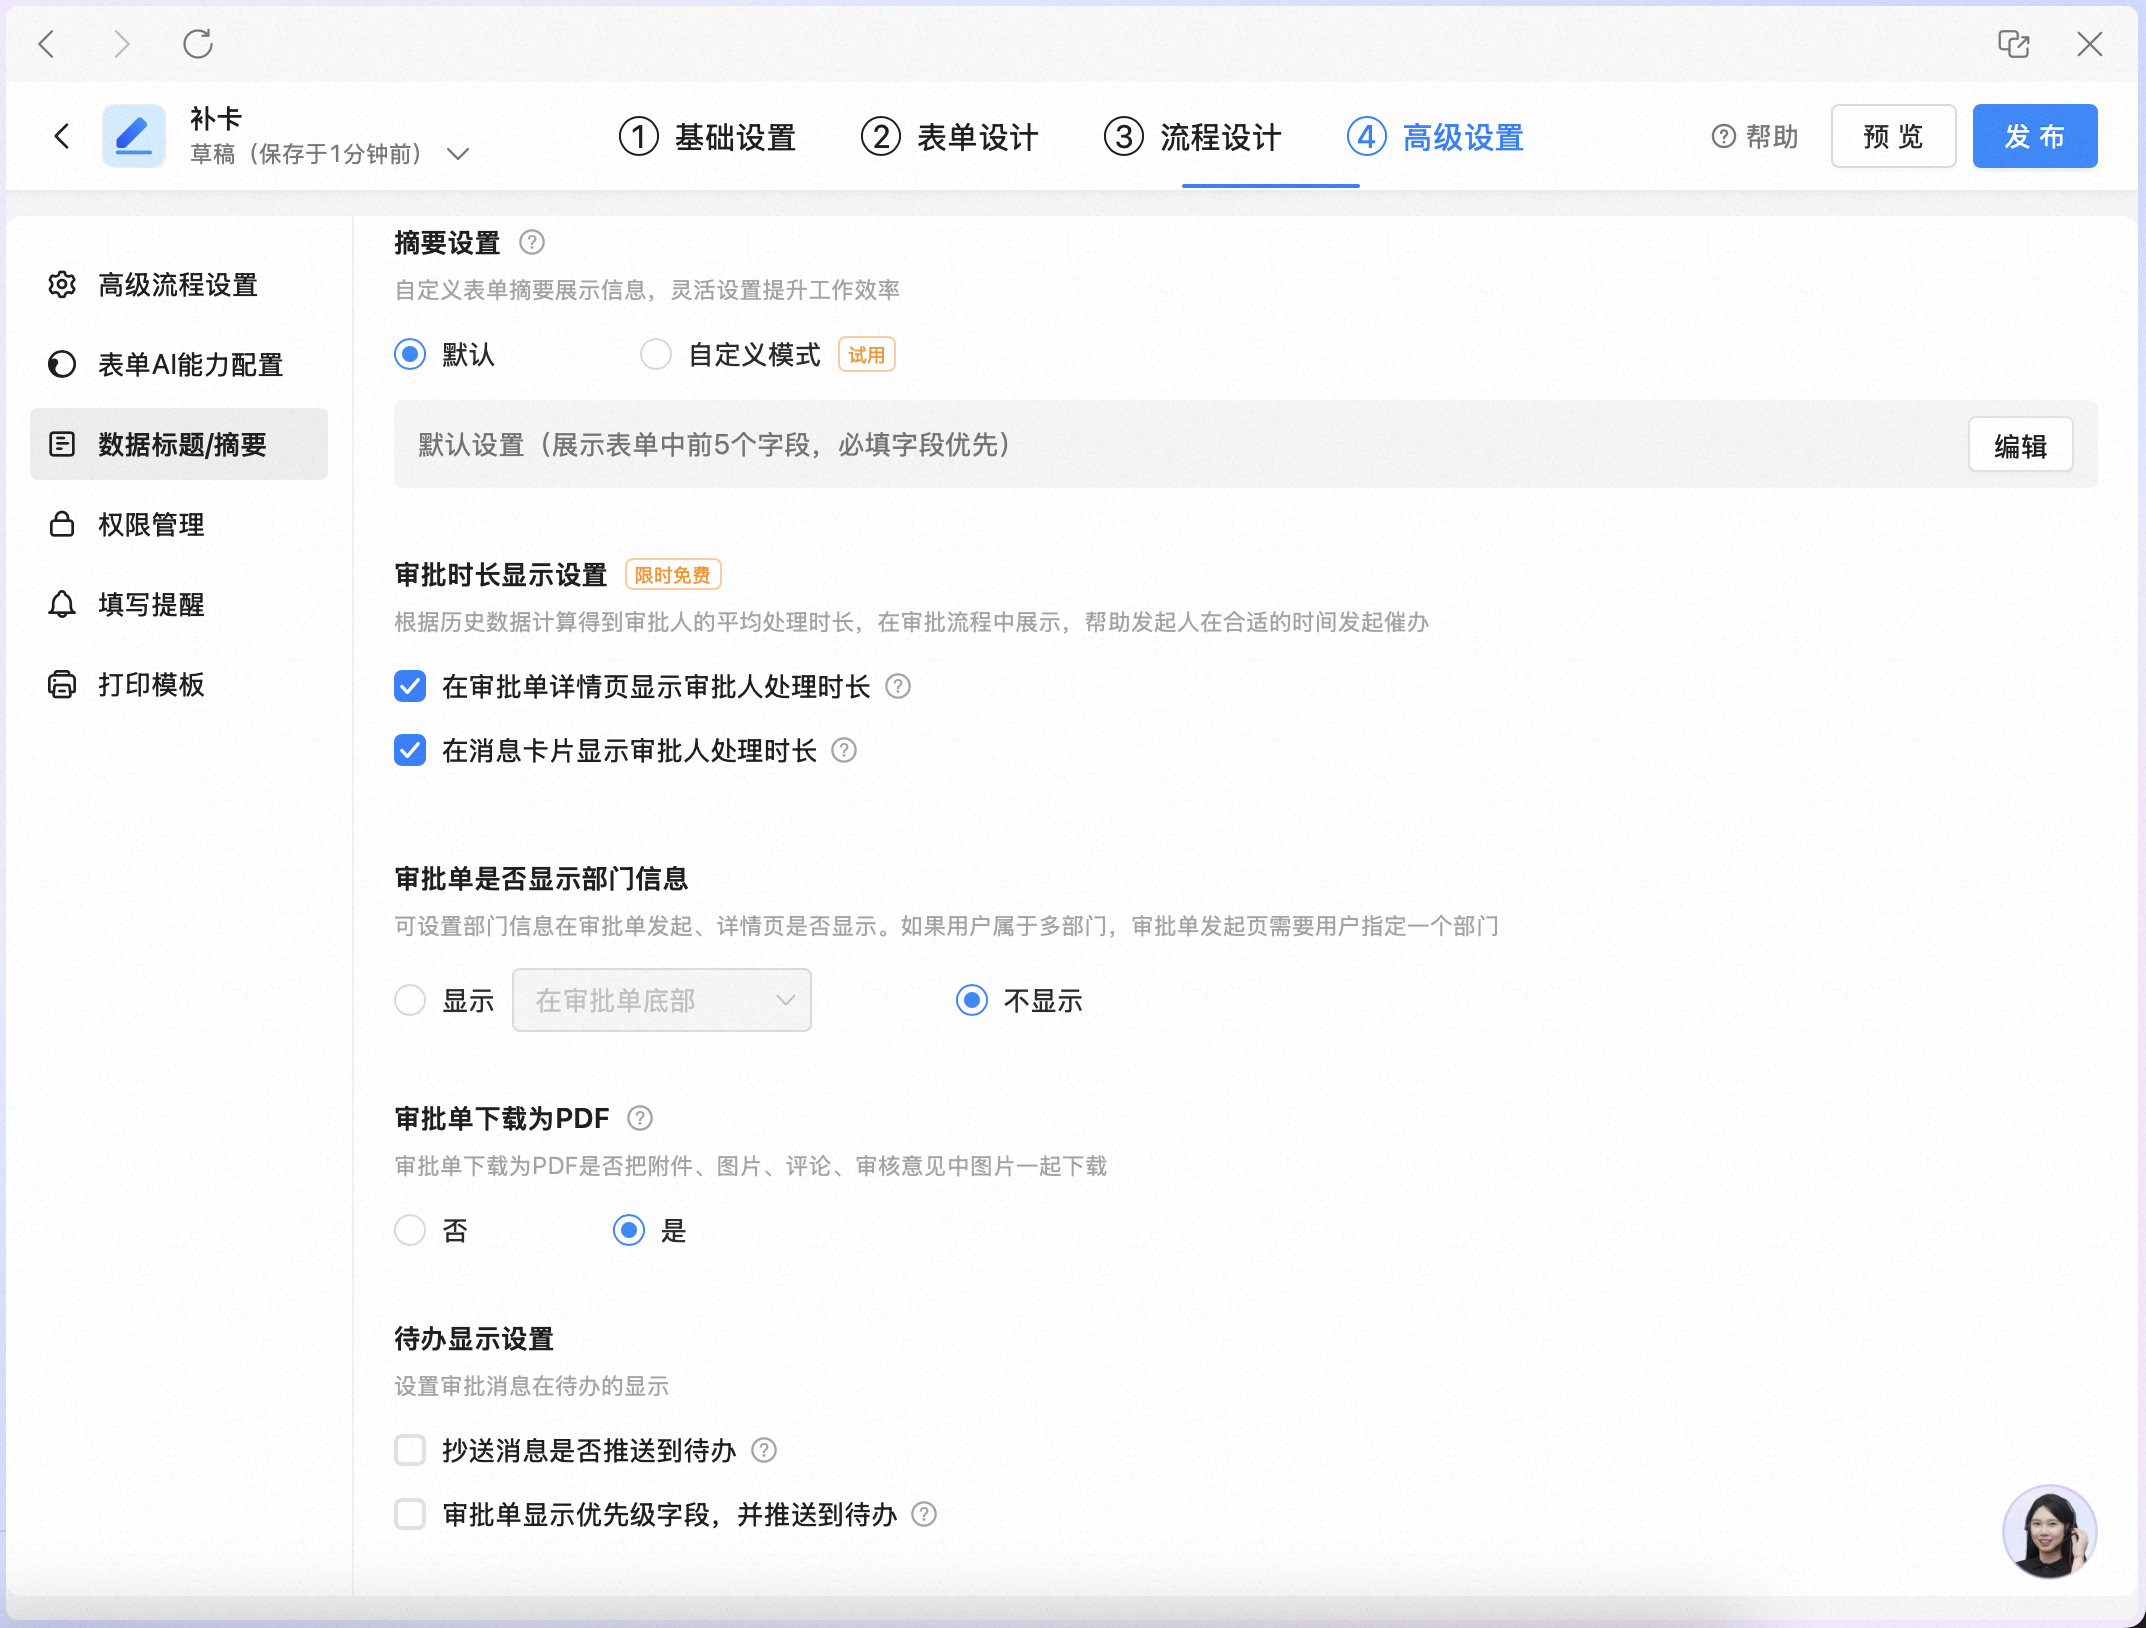Open 帮助 help link
The image size is (2146, 1628).
[x=1755, y=137]
